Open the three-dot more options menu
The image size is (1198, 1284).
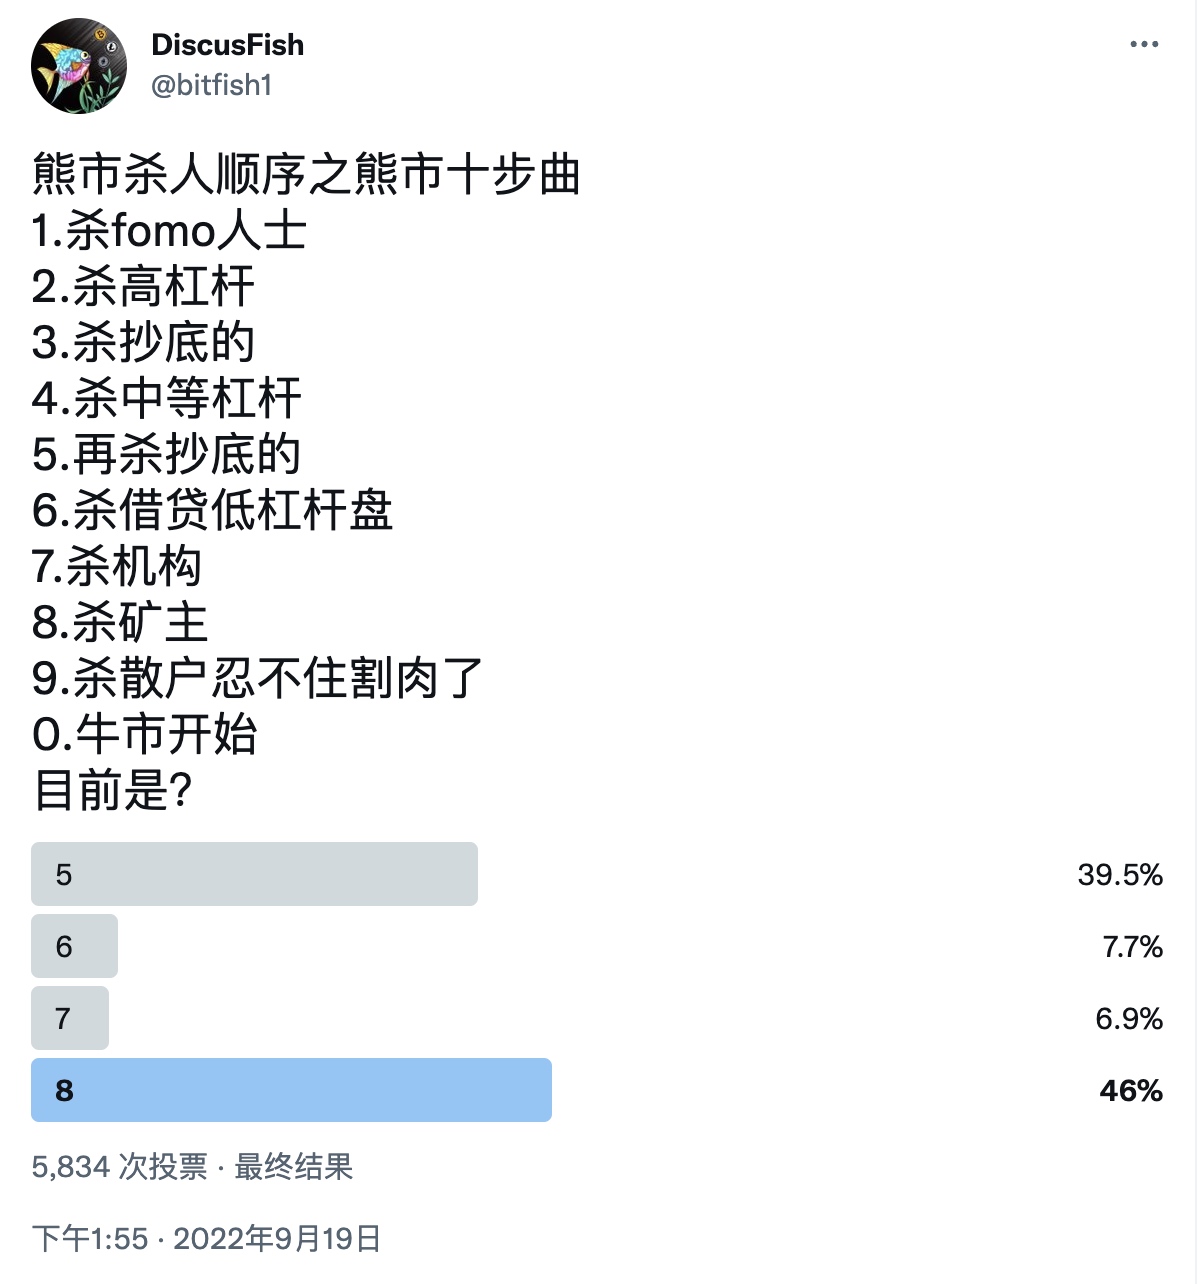click(x=1143, y=44)
